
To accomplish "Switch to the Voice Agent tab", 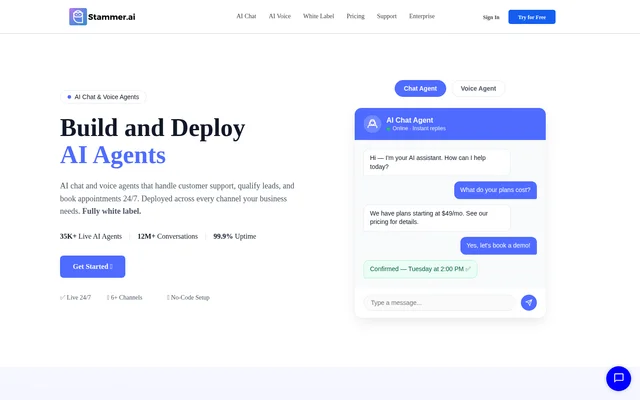I will 478,89.
